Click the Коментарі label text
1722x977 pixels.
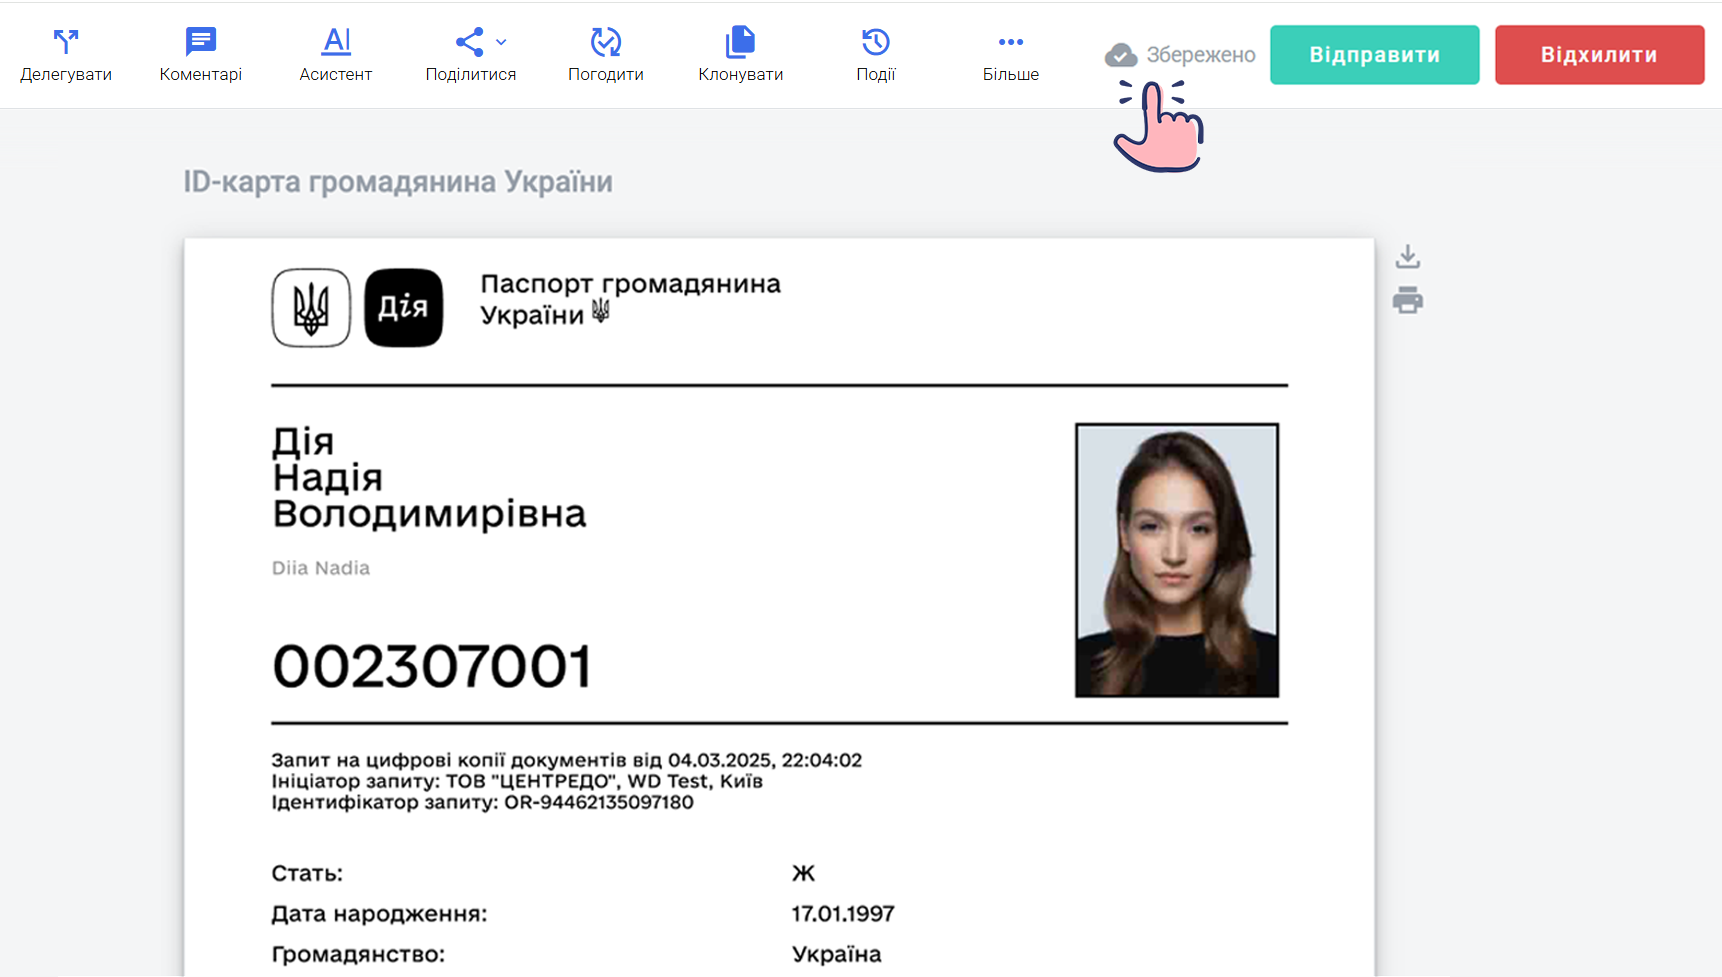[201, 75]
